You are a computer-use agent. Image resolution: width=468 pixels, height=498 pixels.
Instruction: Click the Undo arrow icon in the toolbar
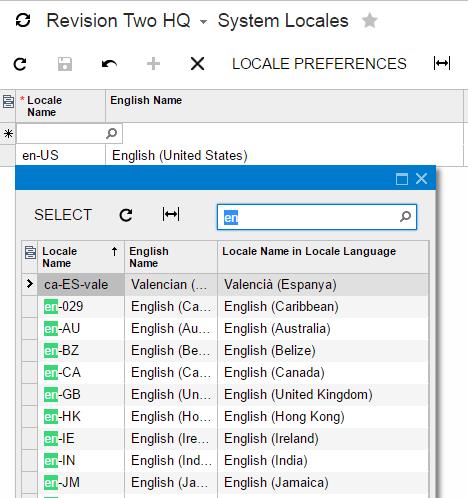[109, 64]
